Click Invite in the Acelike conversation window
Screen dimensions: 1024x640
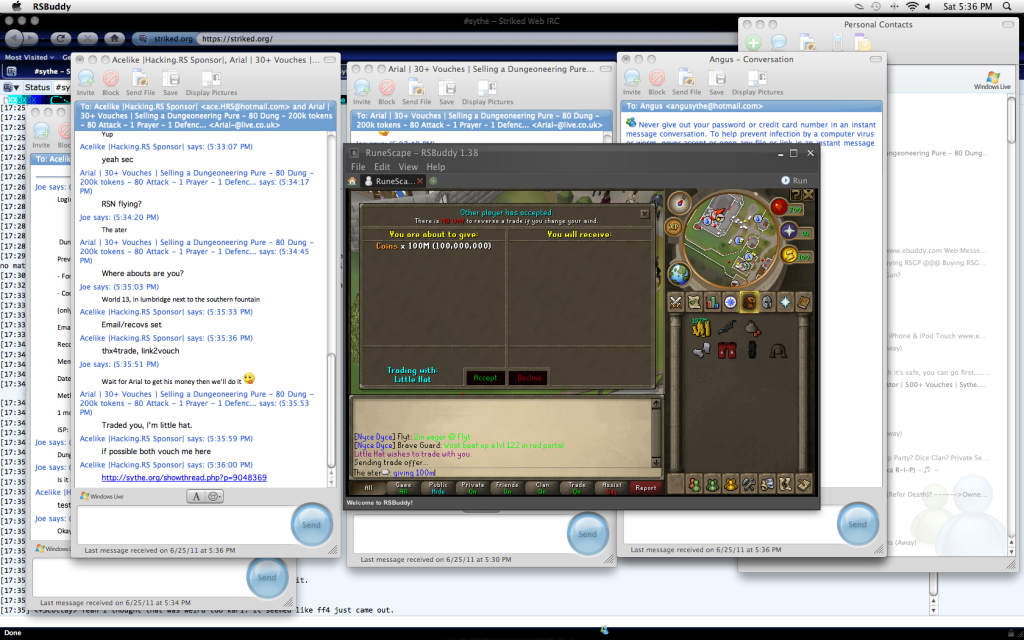coord(86,83)
